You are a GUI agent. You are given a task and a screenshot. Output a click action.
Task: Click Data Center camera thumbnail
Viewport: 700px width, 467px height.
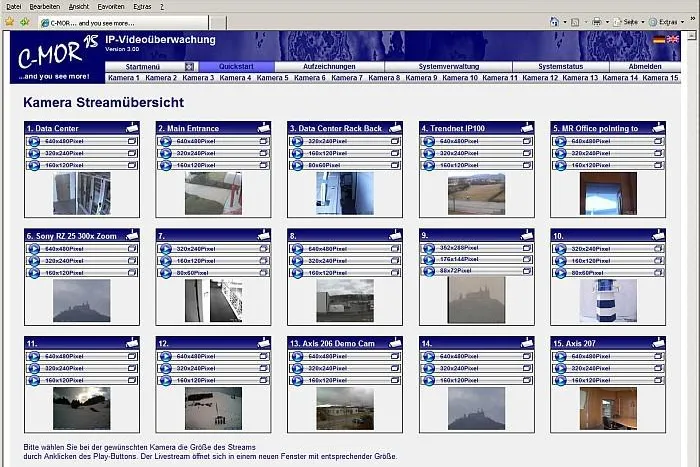82,194
